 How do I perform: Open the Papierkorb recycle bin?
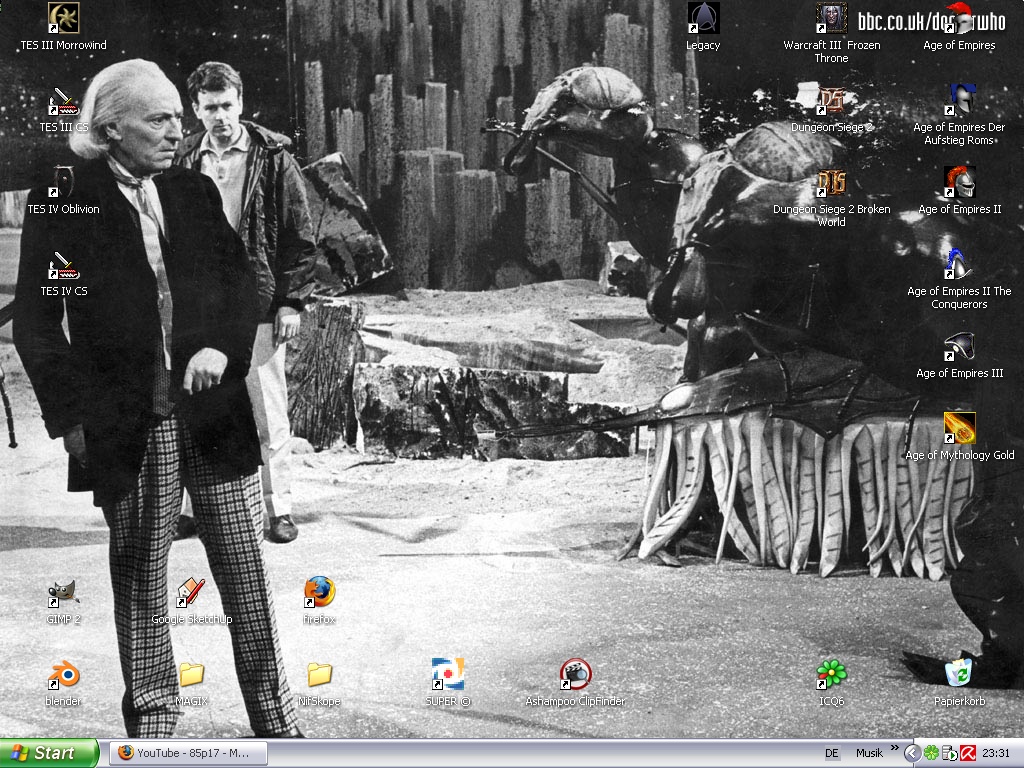coord(959,676)
